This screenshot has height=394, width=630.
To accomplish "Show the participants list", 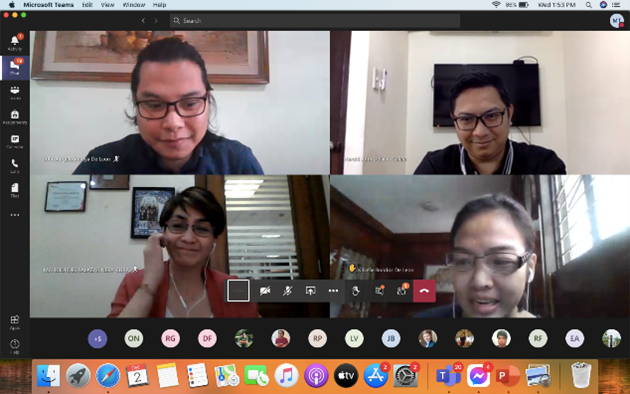I will click(x=401, y=291).
